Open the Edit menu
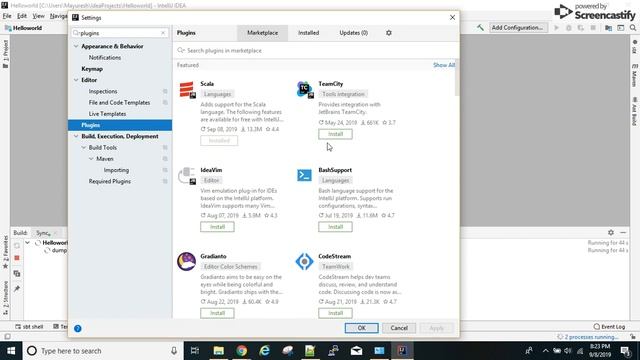The height and width of the screenshot is (360, 640). (22, 16)
